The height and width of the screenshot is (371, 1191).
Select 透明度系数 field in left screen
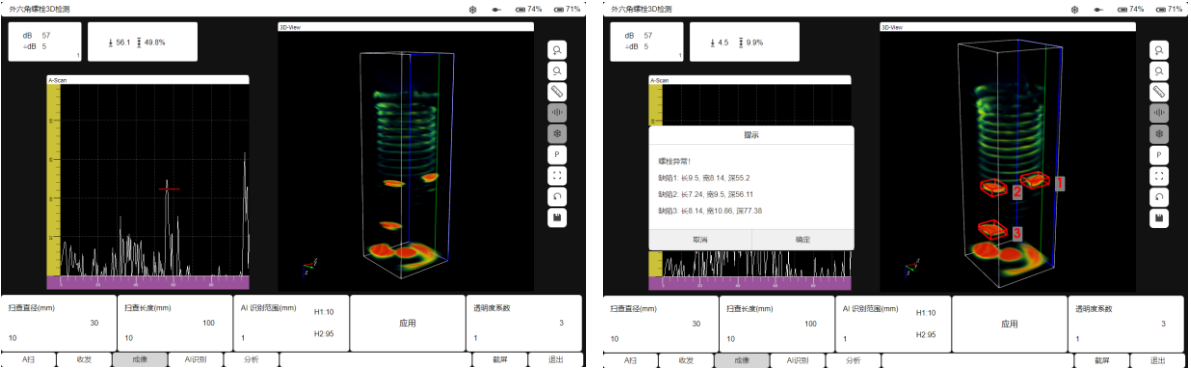[523, 323]
